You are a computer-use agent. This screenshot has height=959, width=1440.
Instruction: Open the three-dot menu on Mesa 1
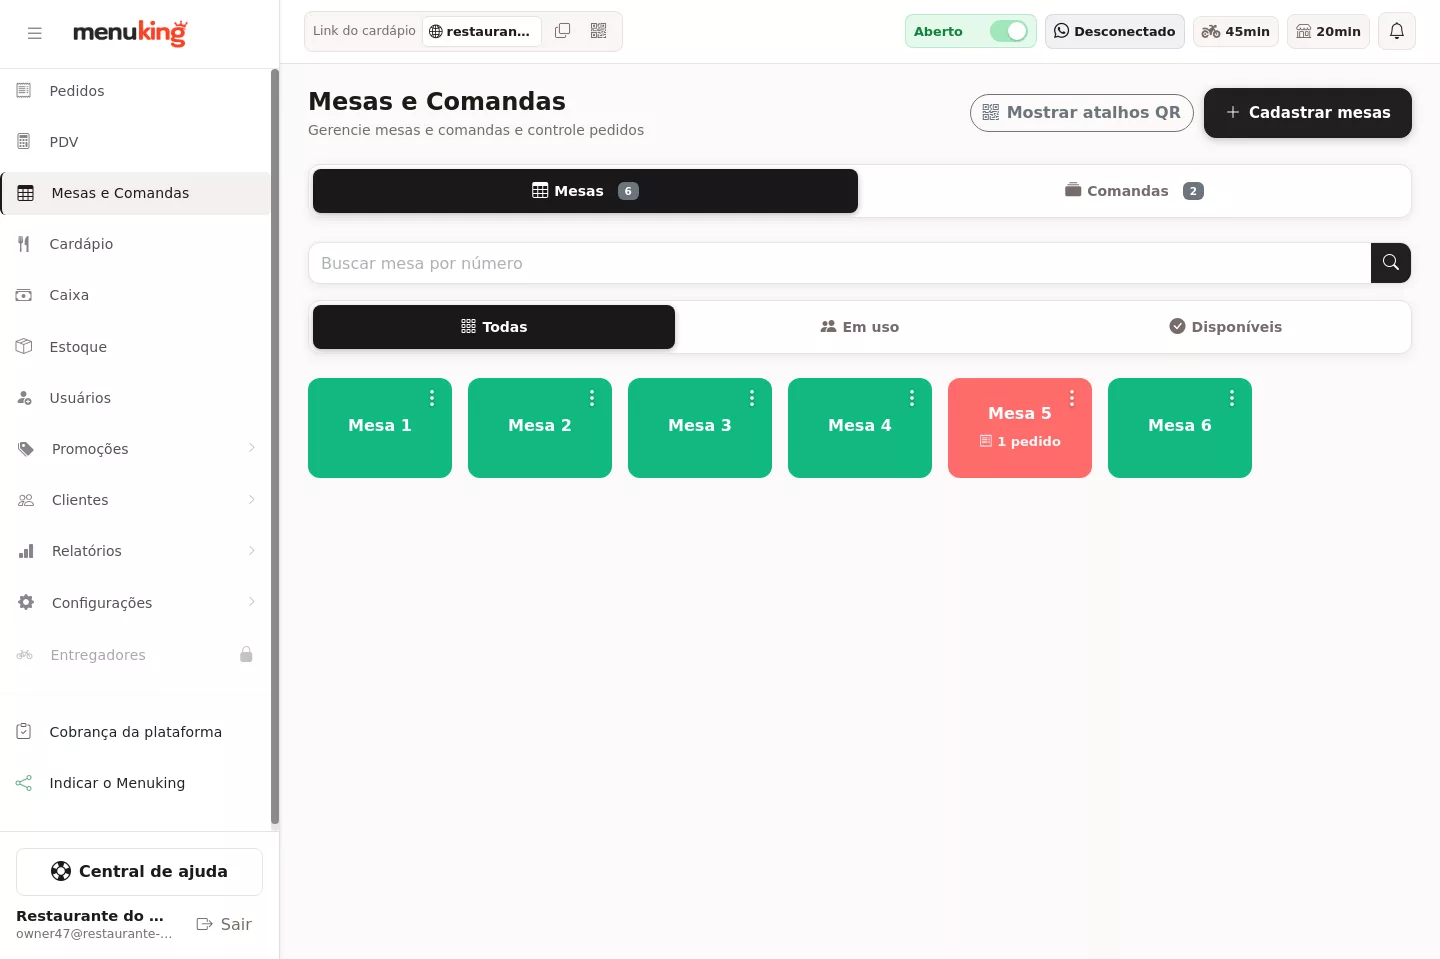coord(432,398)
